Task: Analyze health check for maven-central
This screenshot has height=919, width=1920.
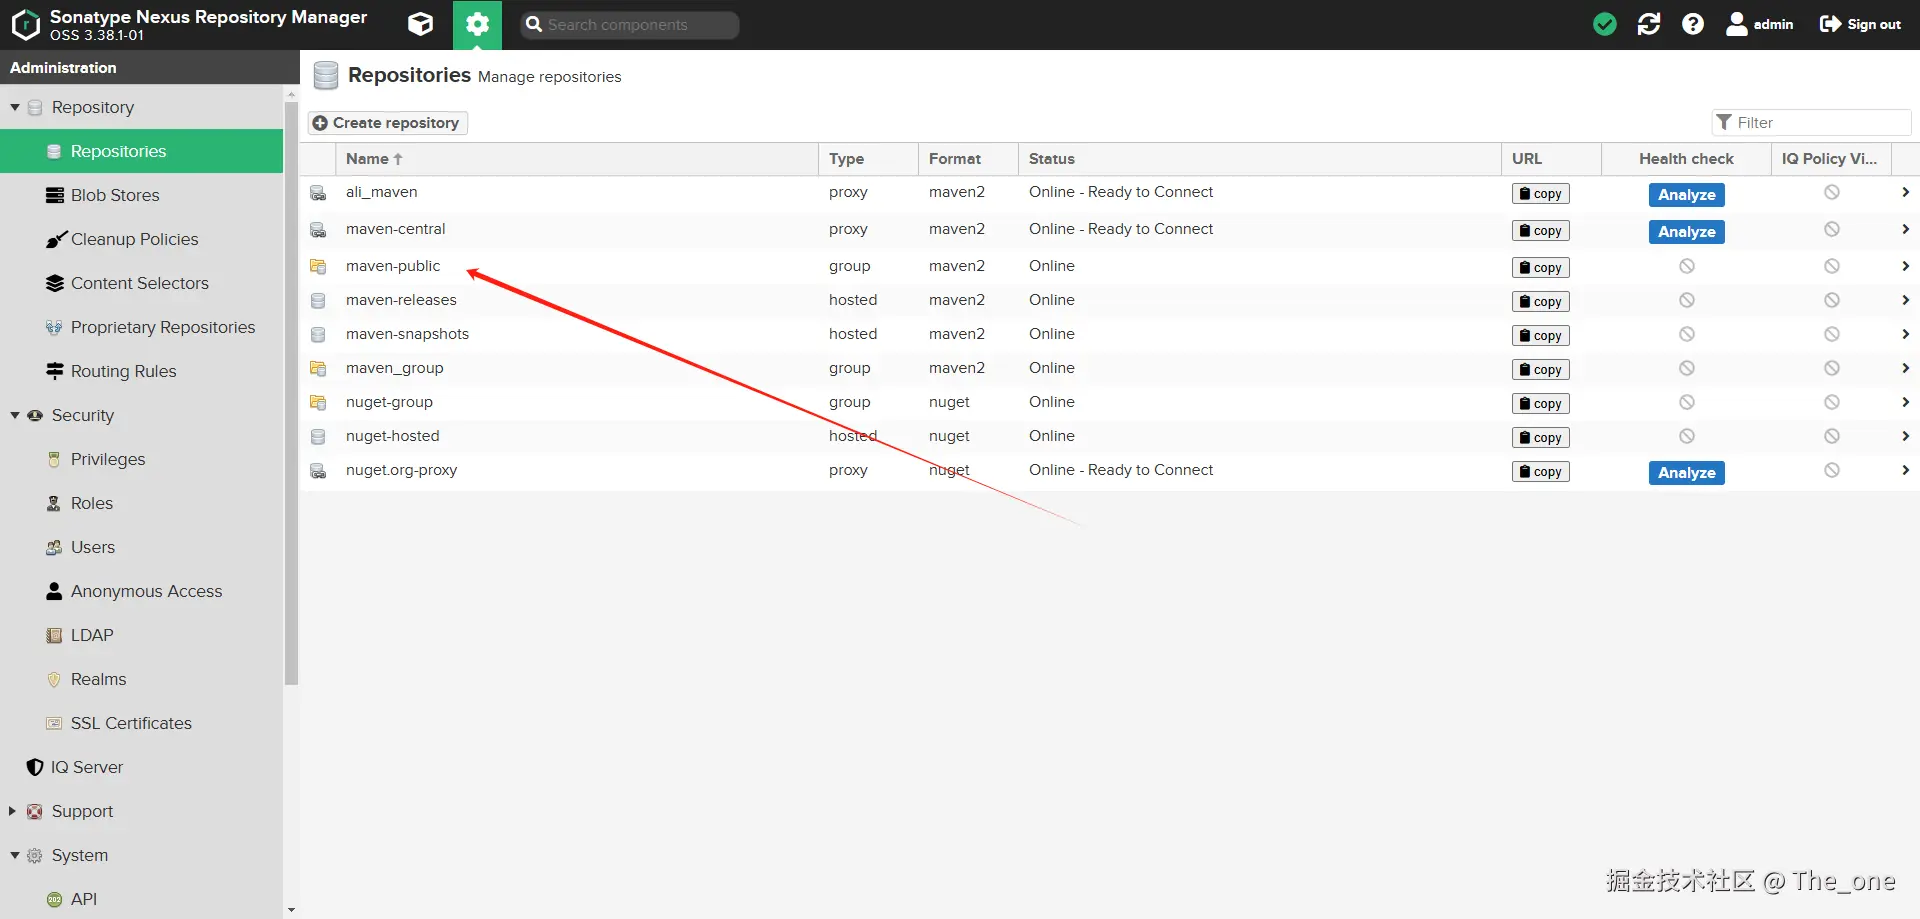Action: [x=1686, y=232]
